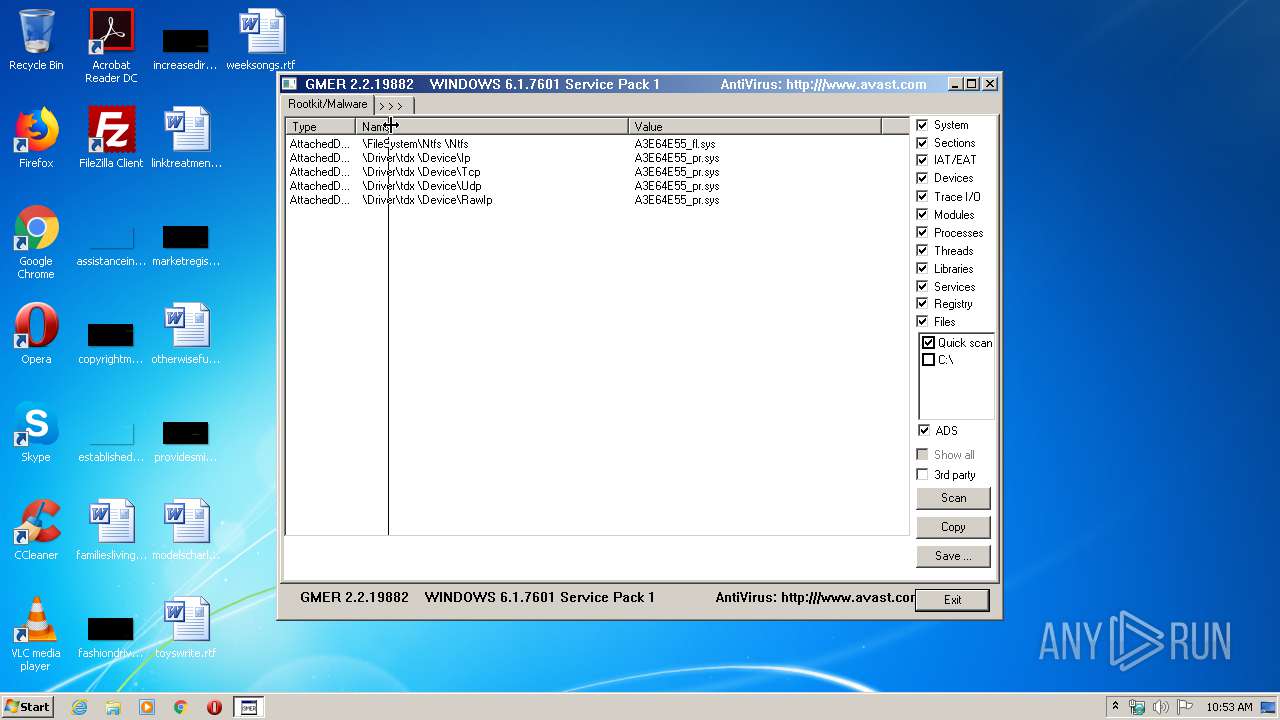Sort by the Name column header
This screenshot has width=1280, height=720.
click(x=492, y=126)
